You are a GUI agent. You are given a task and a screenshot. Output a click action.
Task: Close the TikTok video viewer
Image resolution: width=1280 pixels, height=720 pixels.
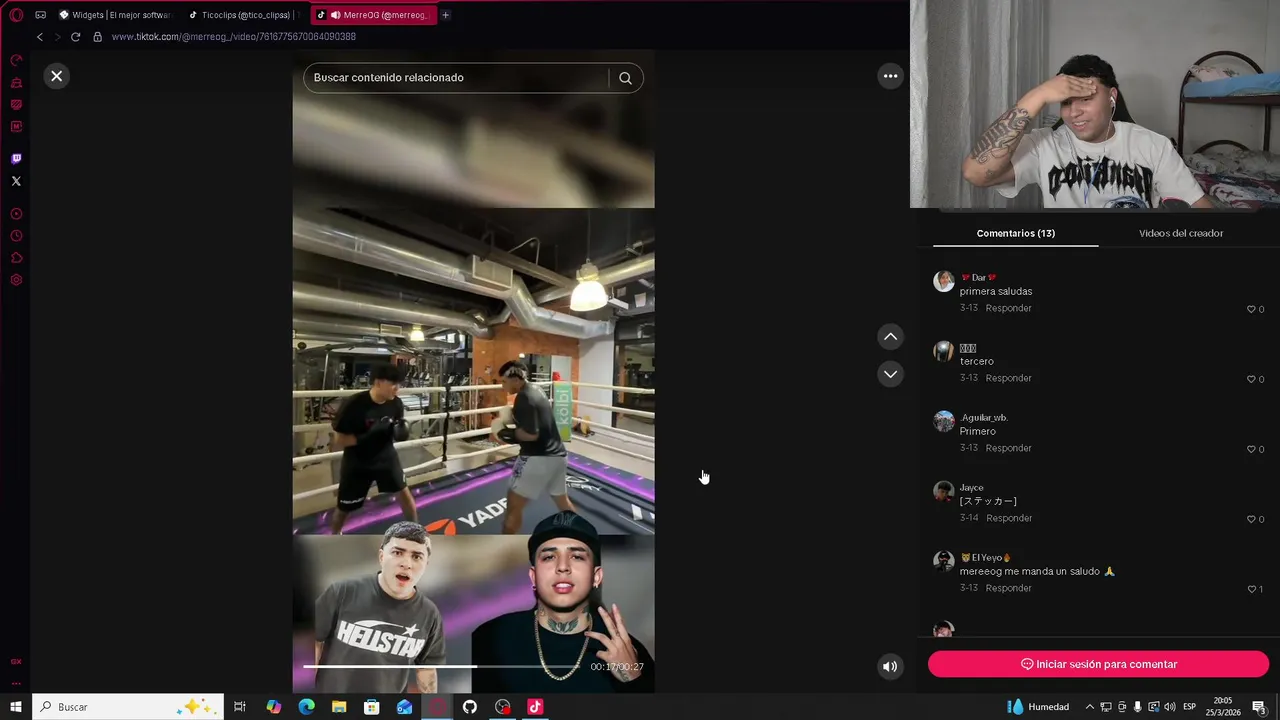[57, 76]
